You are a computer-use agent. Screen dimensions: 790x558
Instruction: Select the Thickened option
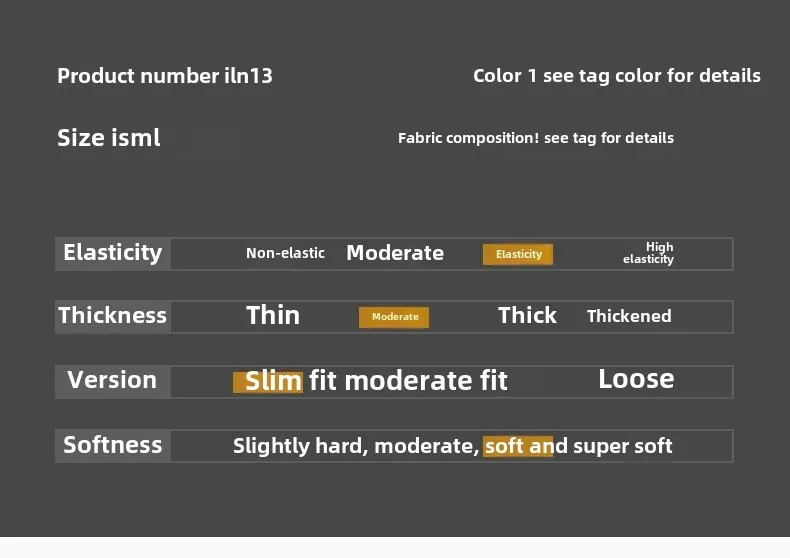pos(629,316)
